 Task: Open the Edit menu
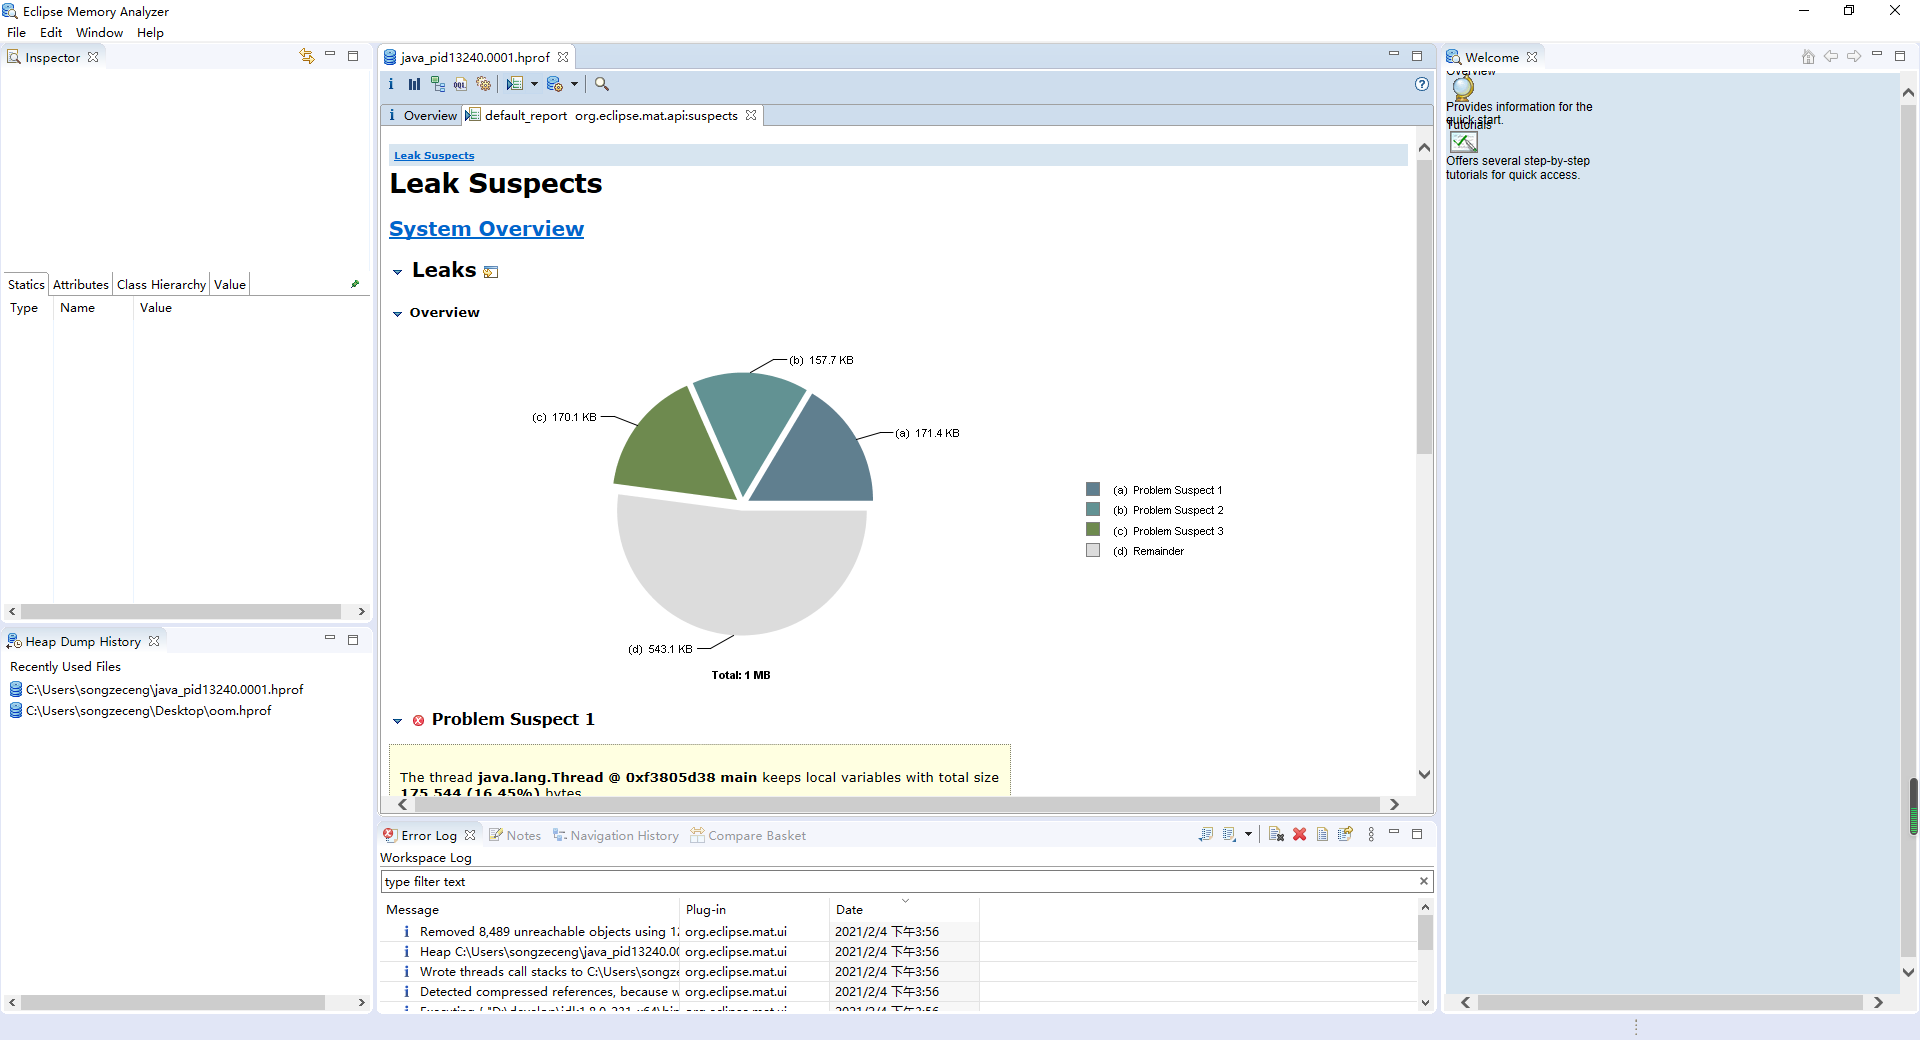pyautogui.click(x=51, y=32)
